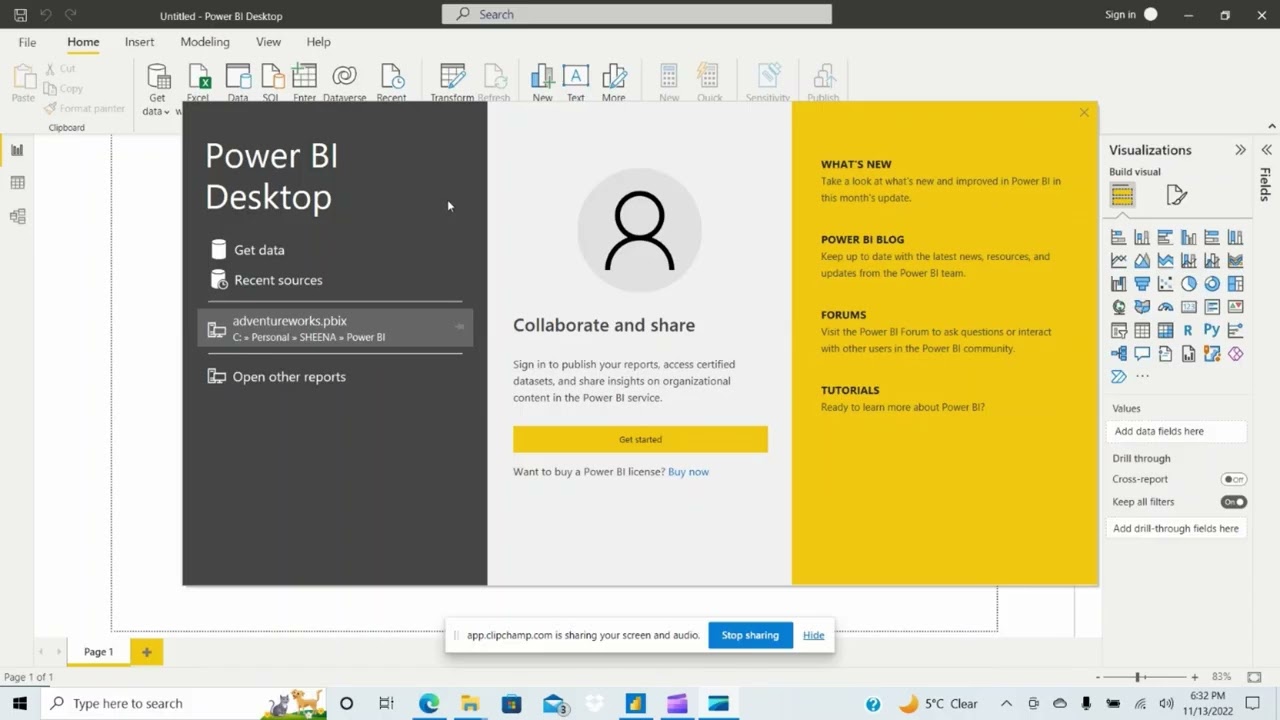Select the Q&A speech bubble visual
1280x720 pixels.
[x=1142, y=353]
